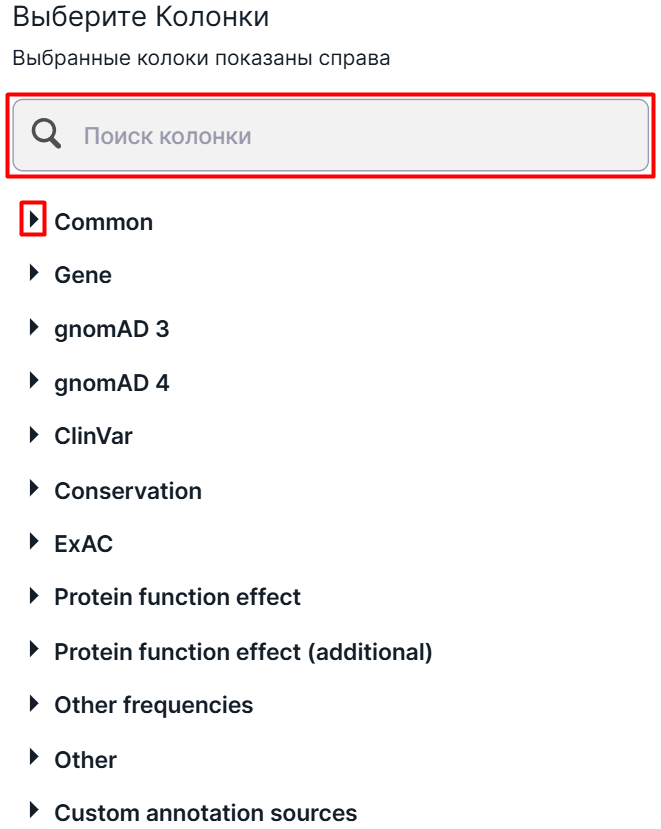Expand the Gene group arrow

[x=34, y=273]
